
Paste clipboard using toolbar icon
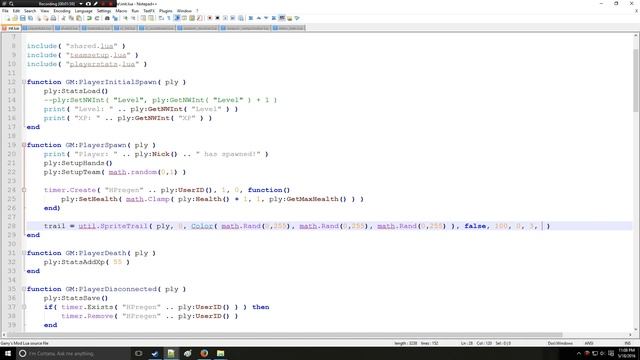(x=79, y=18)
